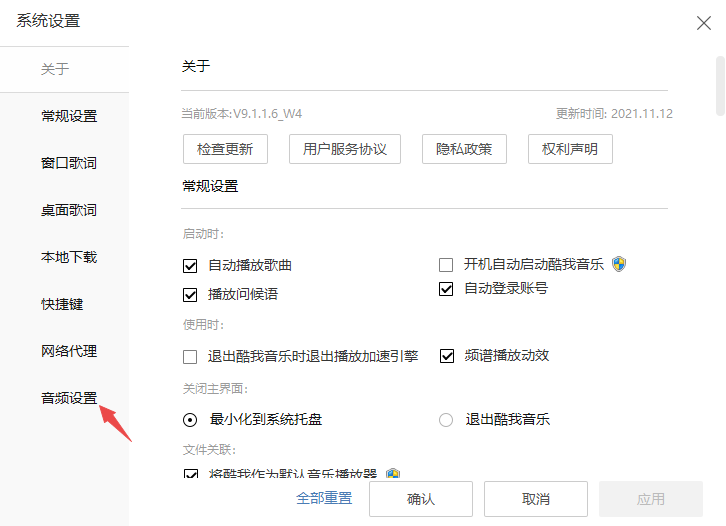Disable 频谱播放动效
Viewport: 726px width, 526px height.
pyautogui.click(x=447, y=356)
